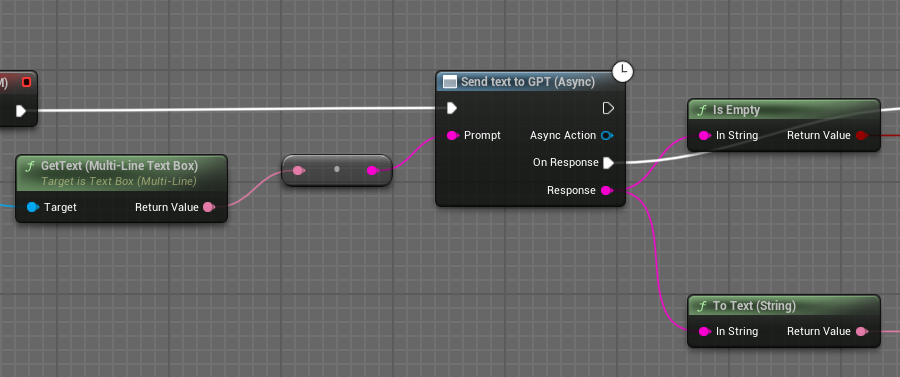Screen dimensions: 900x377
Task: Click the input execution pin on Send text to GPT
Action: (452, 108)
